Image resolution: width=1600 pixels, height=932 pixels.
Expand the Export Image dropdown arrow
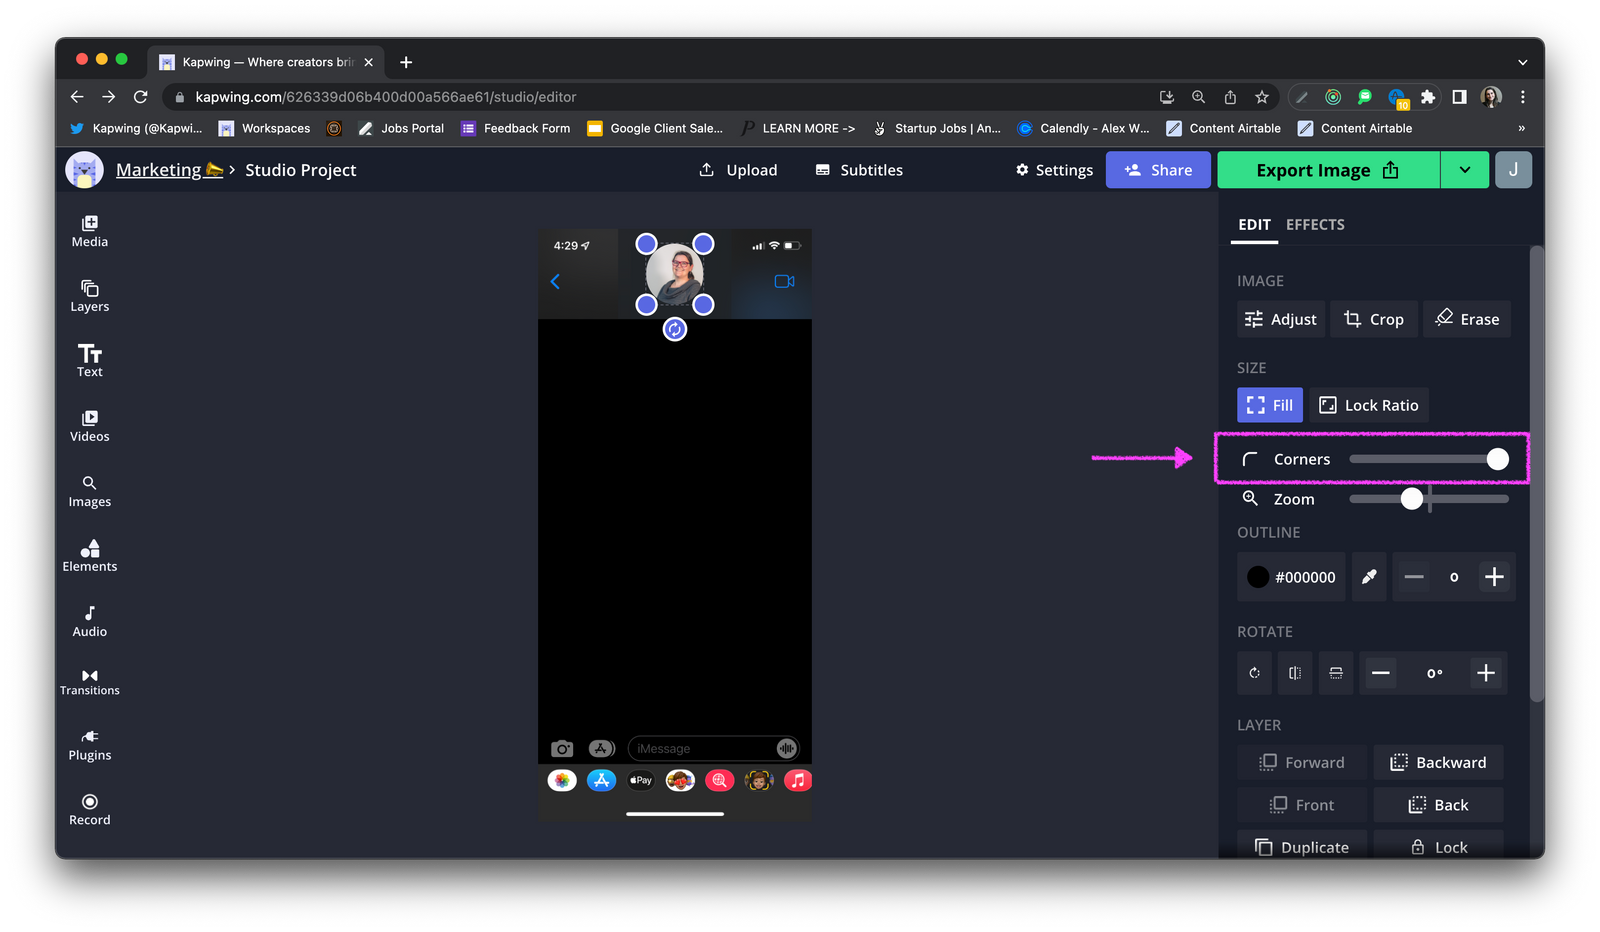(x=1464, y=170)
